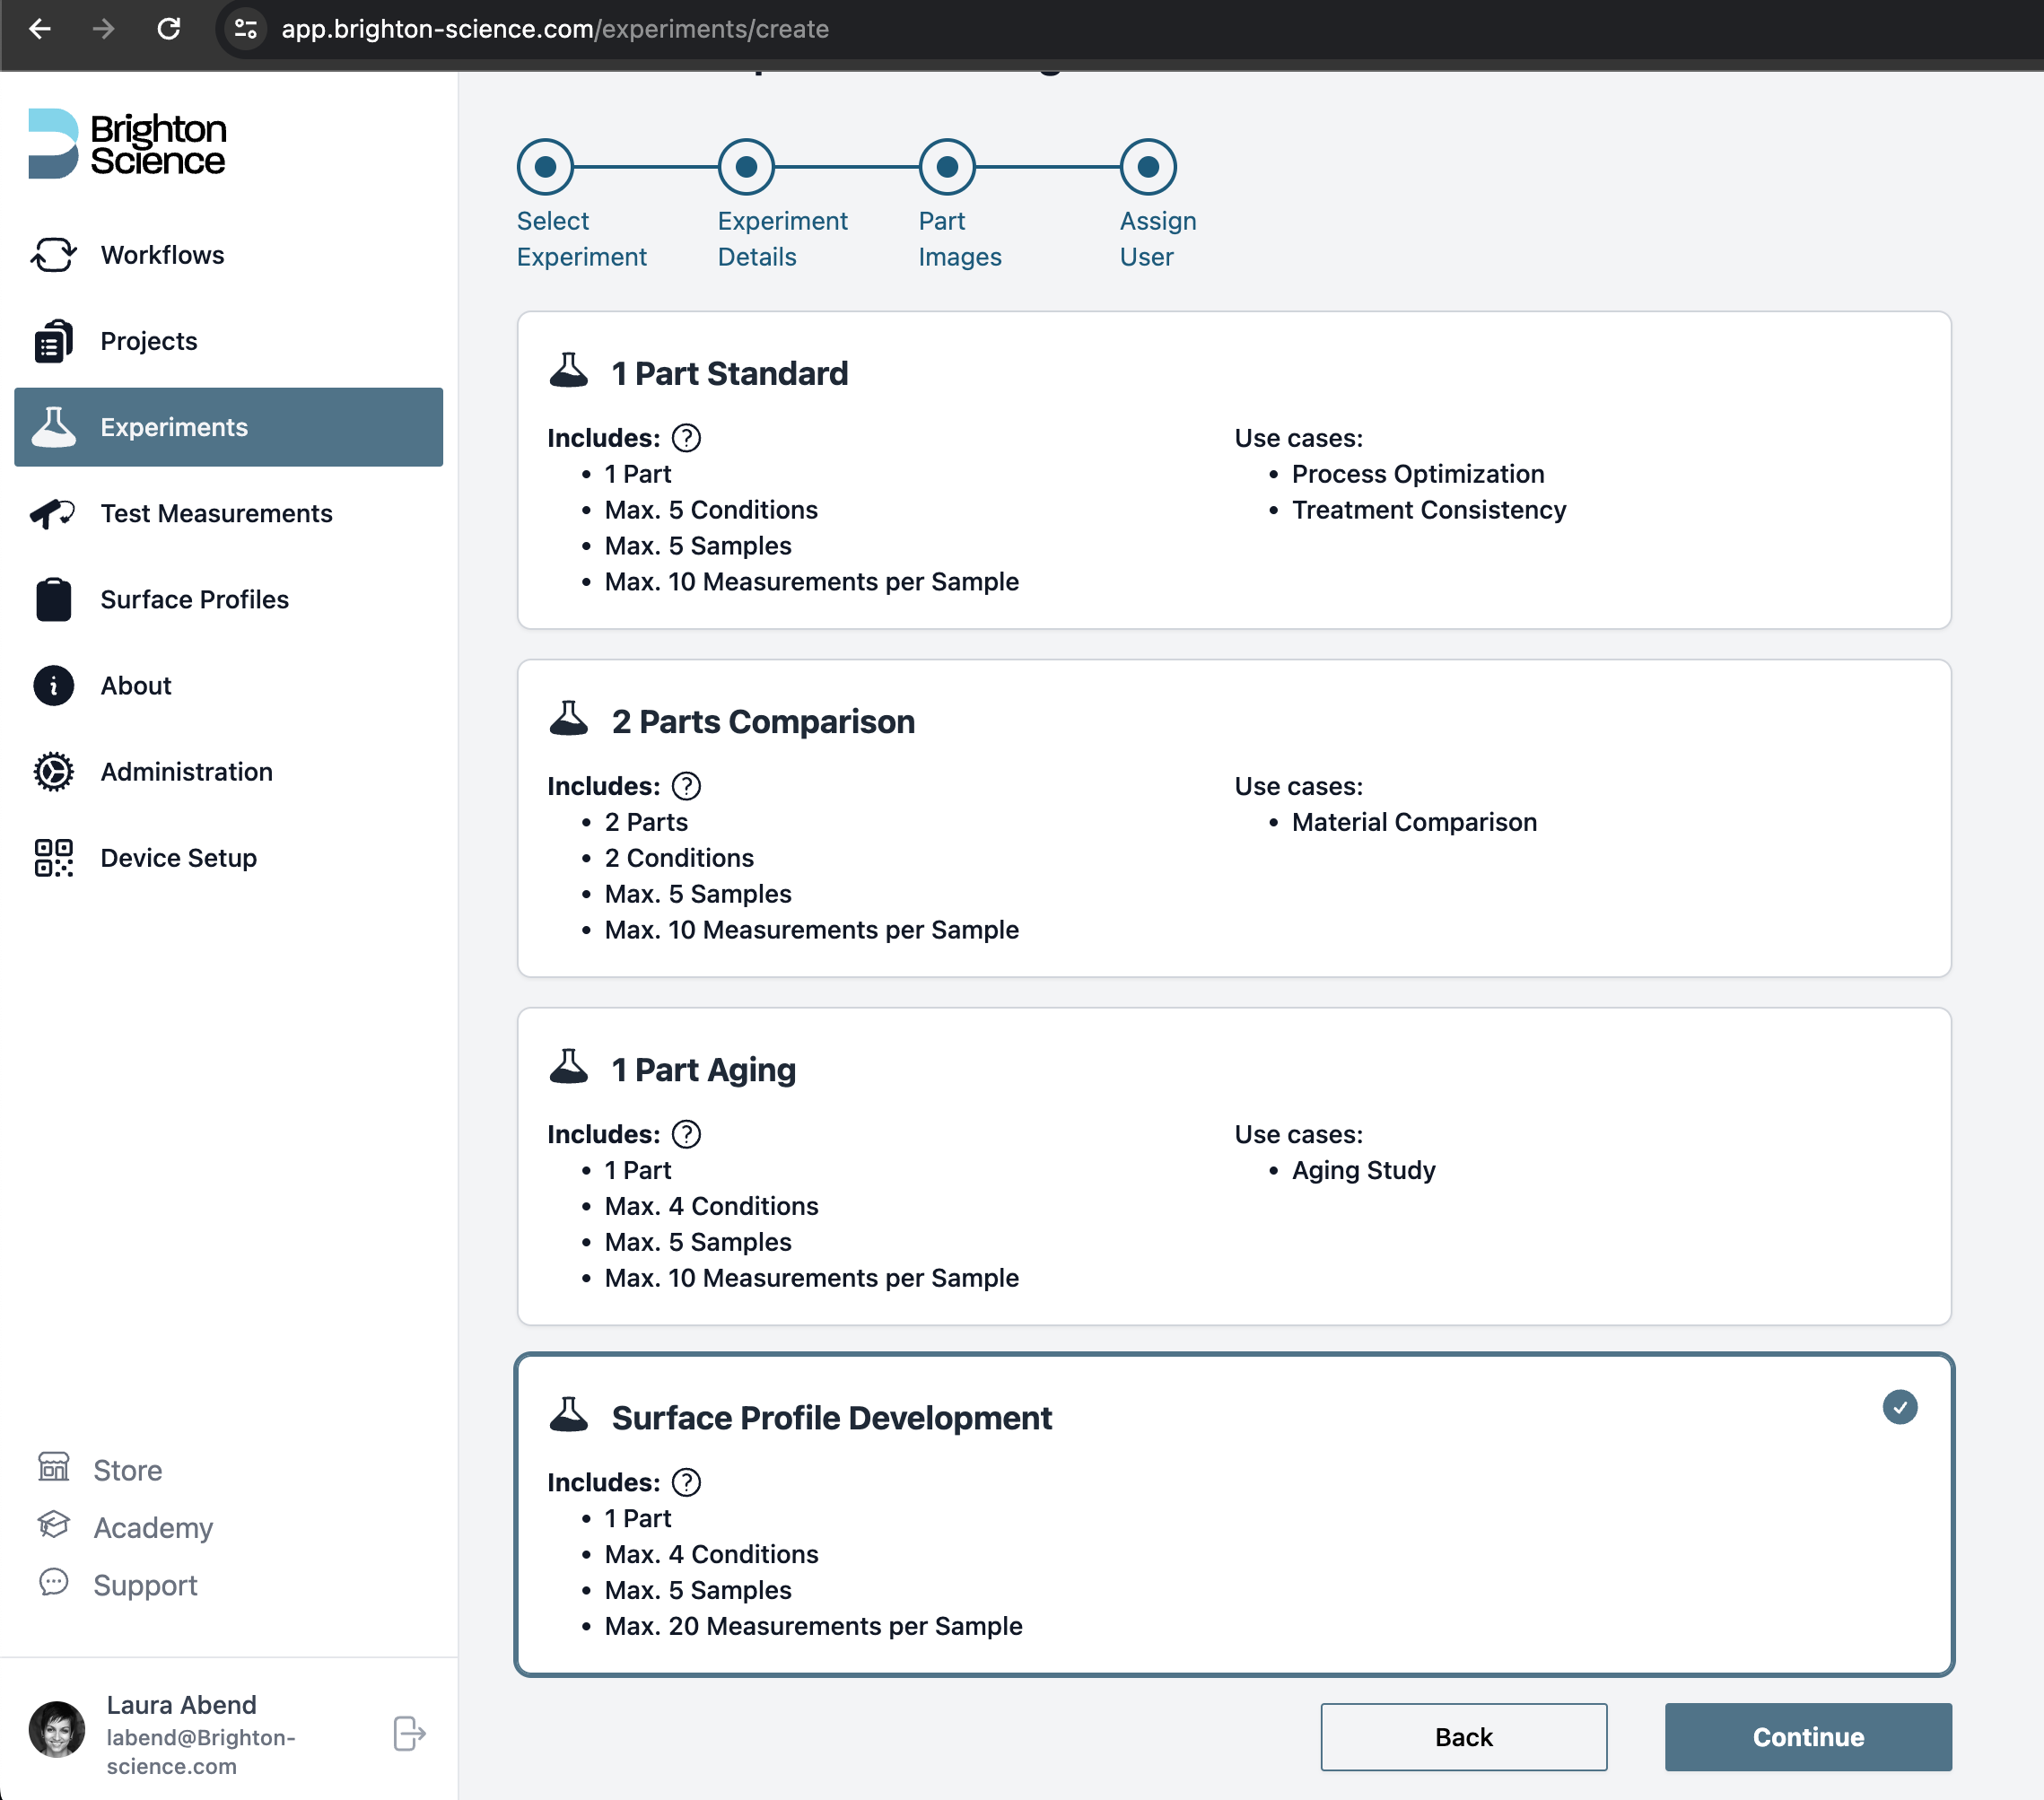This screenshot has width=2044, height=1800.
Task: Click the help icon next to Surface Profile Development Includes
Action: point(685,1481)
